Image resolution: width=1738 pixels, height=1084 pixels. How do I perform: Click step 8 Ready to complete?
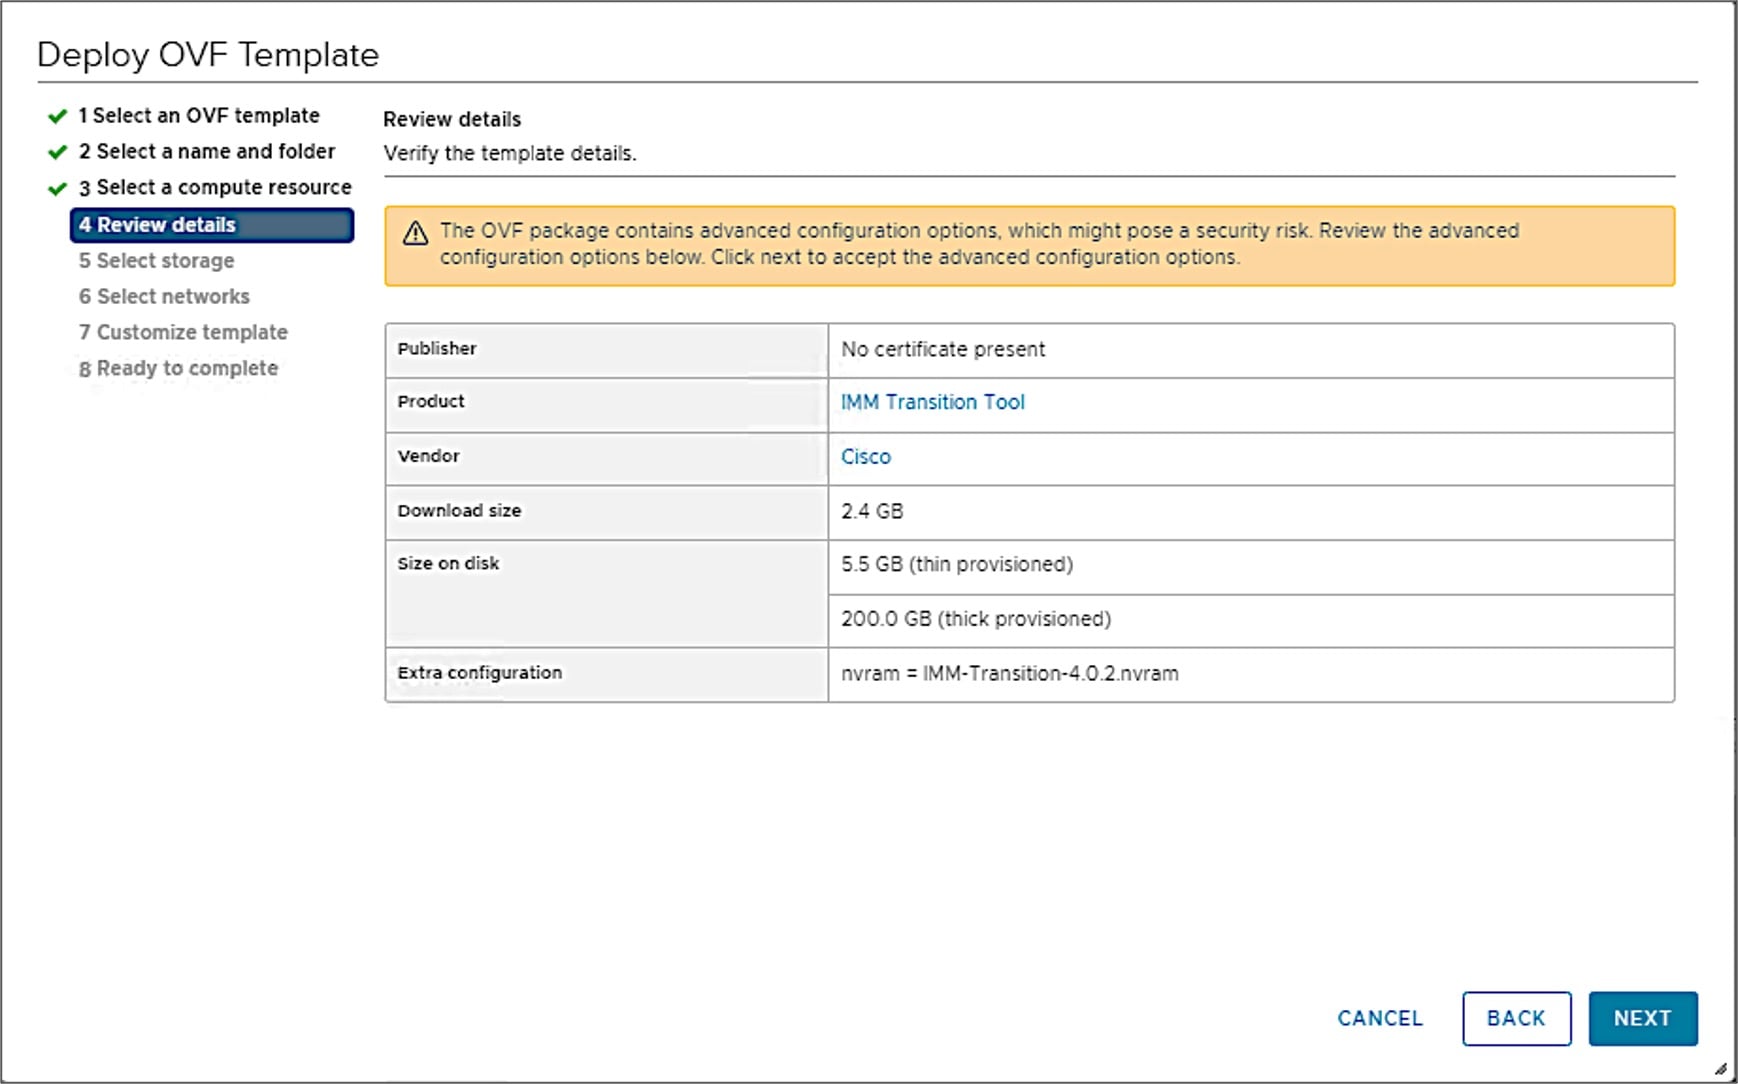pos(178,369)
